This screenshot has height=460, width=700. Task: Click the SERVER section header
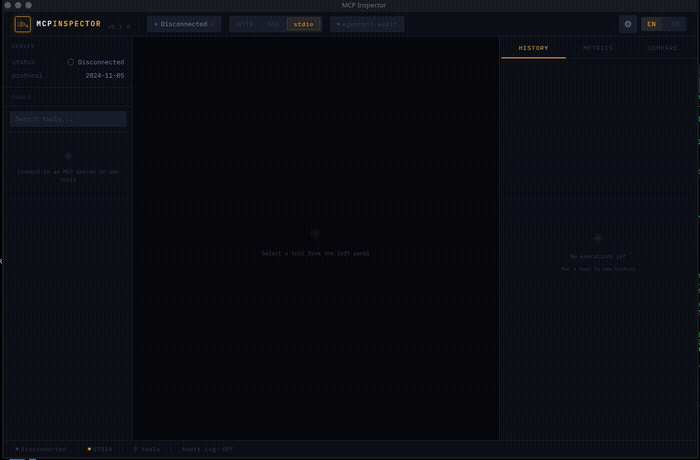pyautogui.click(x=23, y=46)
